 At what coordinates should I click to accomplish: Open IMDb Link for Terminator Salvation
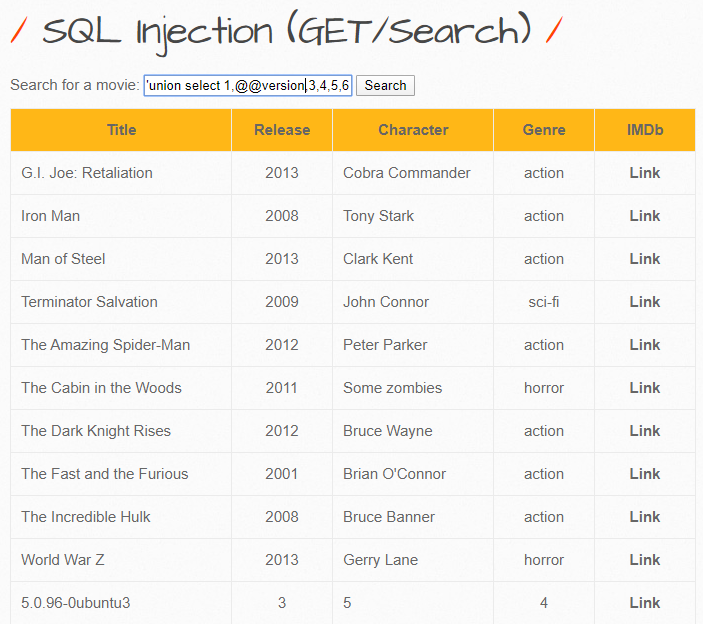644,302
